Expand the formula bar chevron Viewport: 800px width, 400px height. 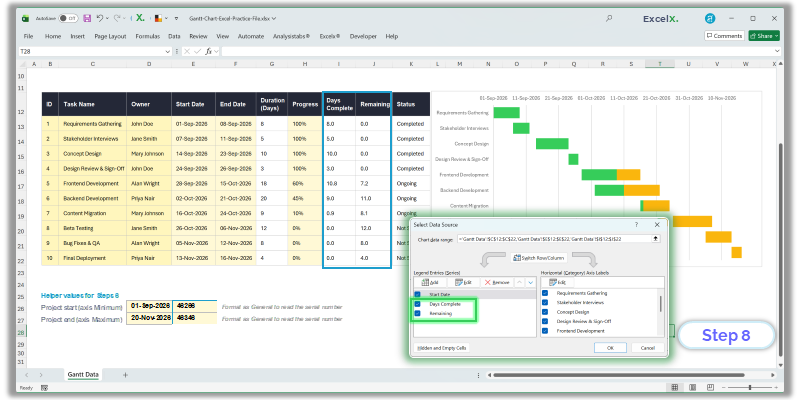pyautogui.click(x=778, y=51)
